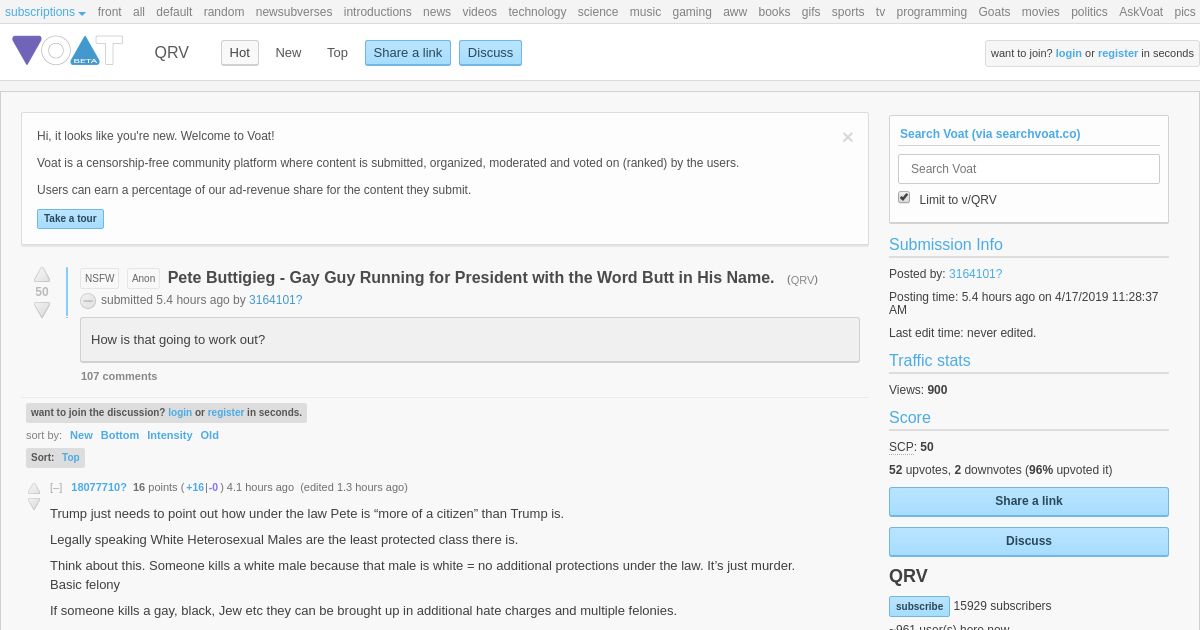Switch to the New tab
The width and height of the screenshot is (1200, 630).
tap(288, 53)
